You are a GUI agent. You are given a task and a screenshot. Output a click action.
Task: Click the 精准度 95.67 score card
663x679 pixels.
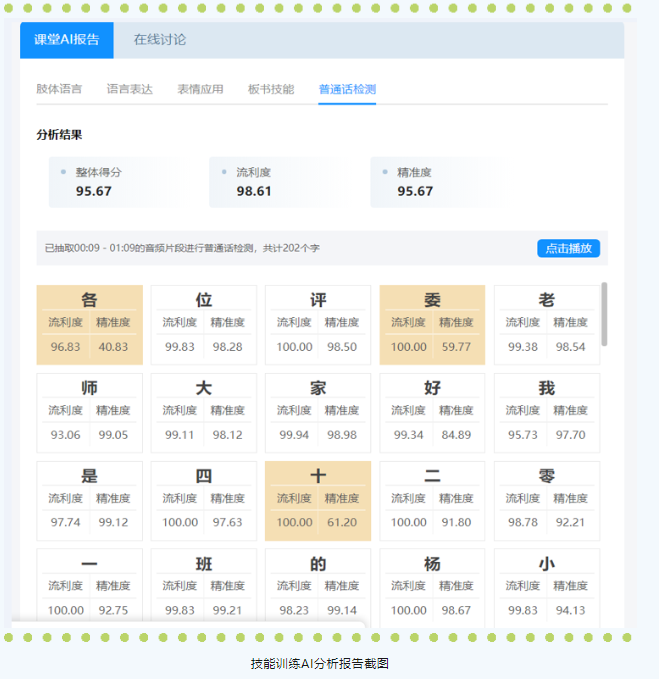(x=435, y=182)
